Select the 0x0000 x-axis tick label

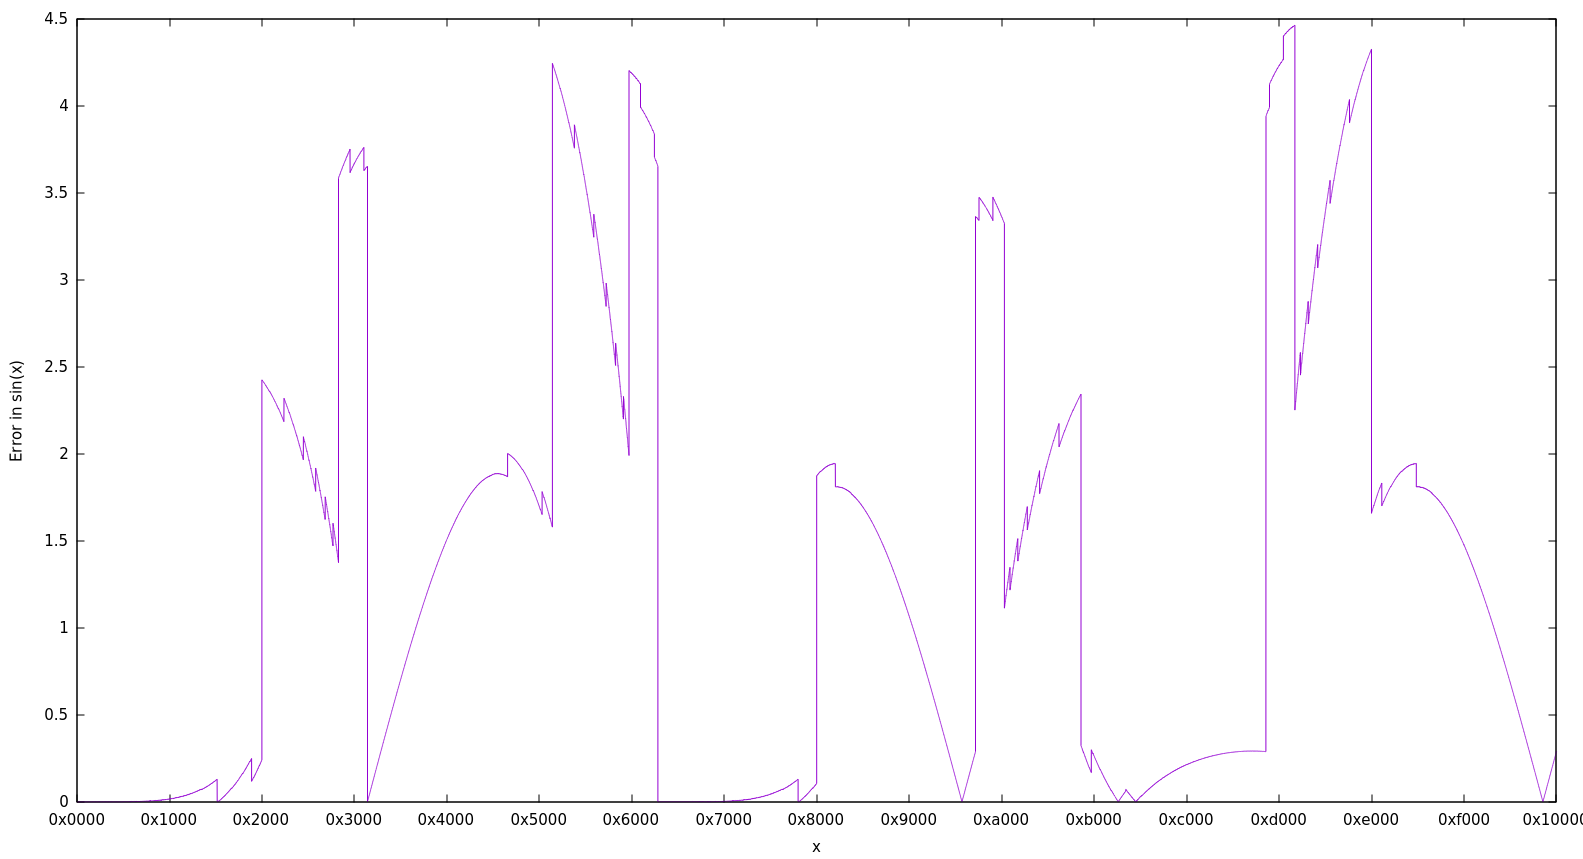pyautogui.click(x=77, y=820)
